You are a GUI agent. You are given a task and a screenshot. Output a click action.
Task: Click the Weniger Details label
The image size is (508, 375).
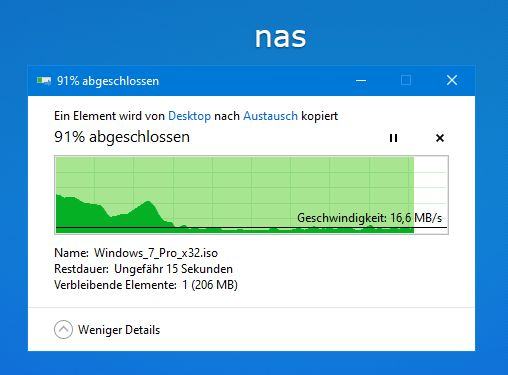[119, 330]
